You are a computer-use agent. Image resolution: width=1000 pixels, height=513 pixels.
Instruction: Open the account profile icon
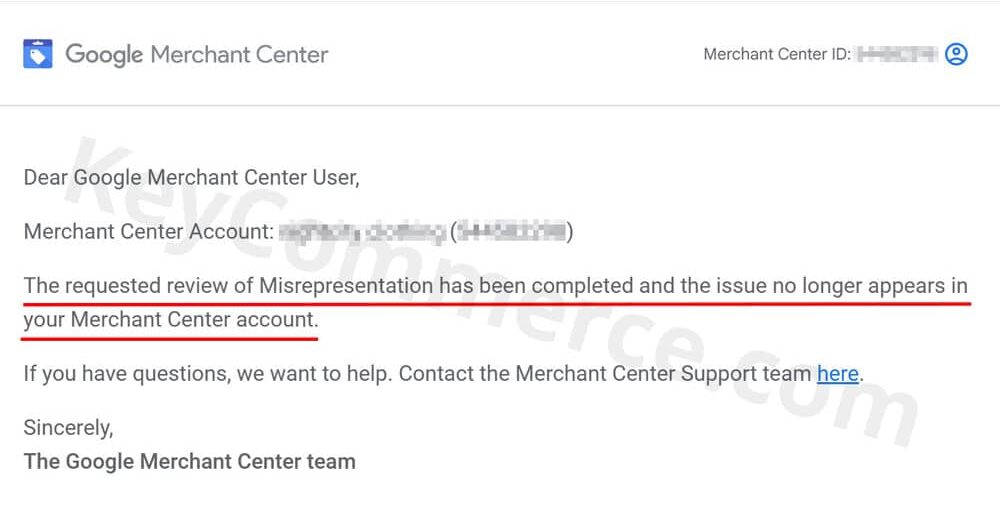956,54
